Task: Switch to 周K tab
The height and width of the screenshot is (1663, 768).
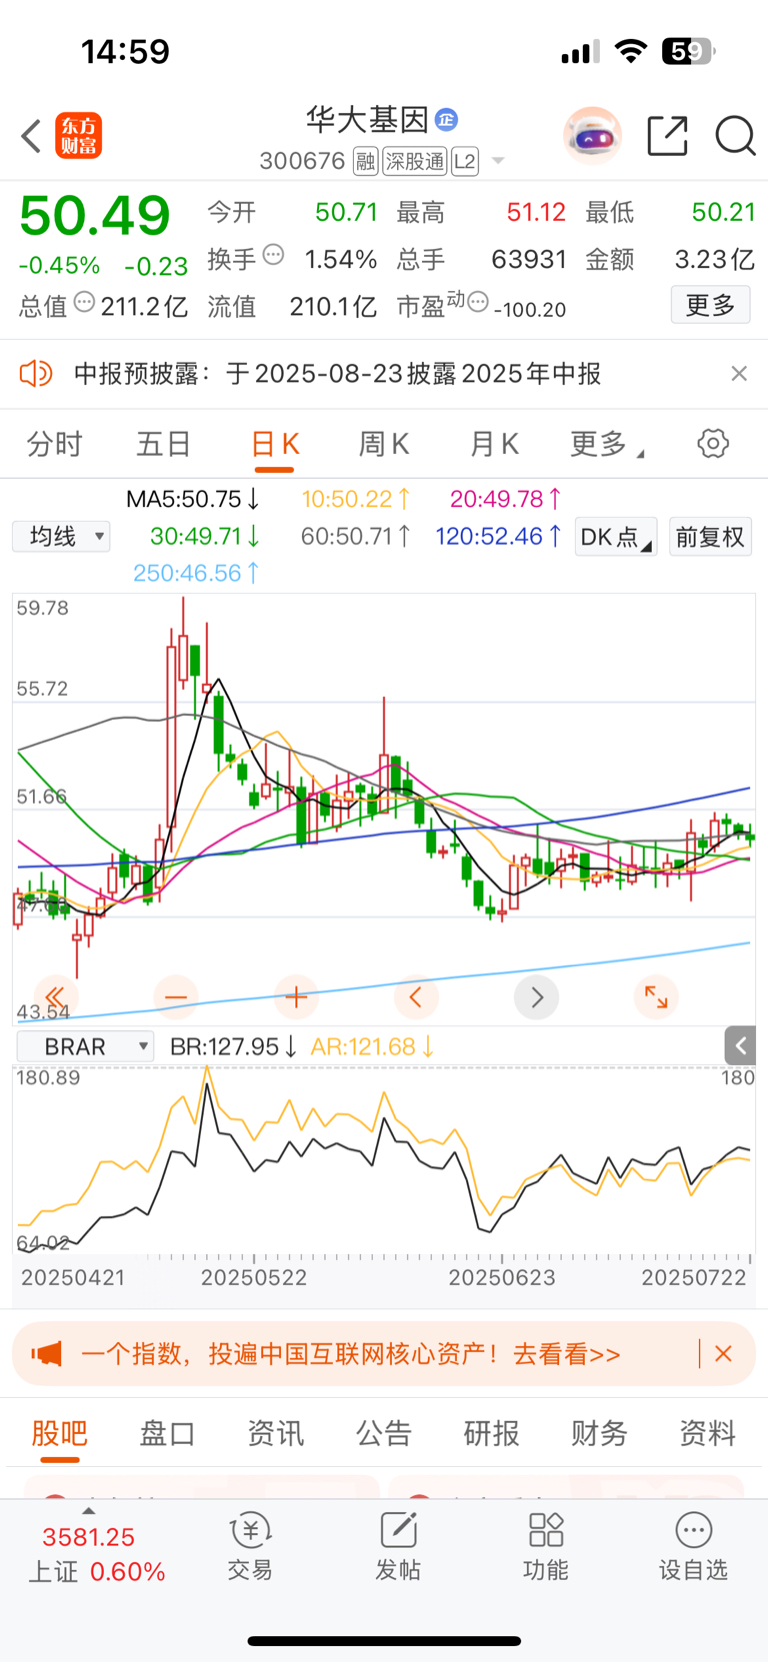Action: [384, 444]
